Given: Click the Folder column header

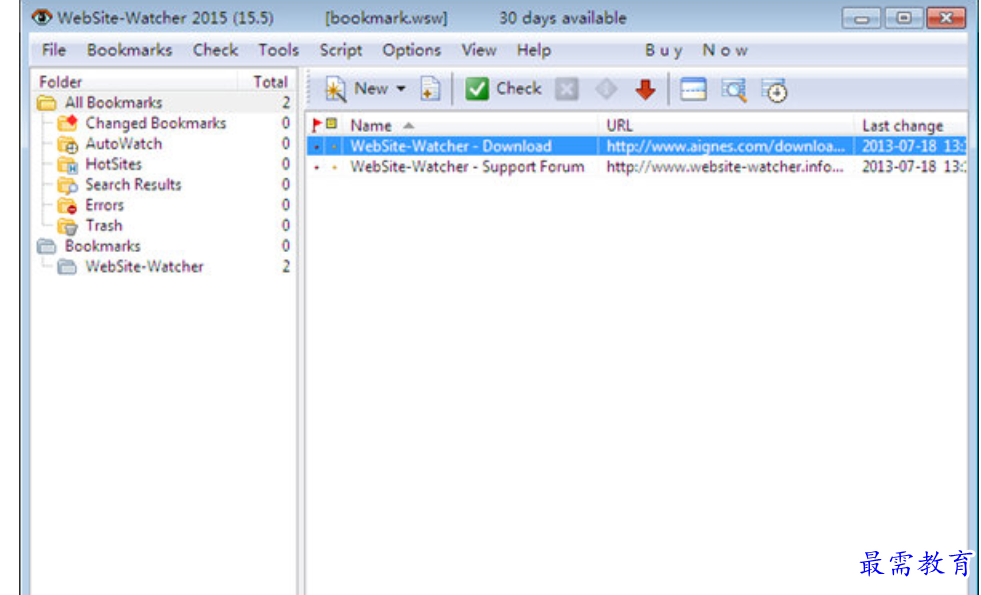Looking at the screenshot, I should pyautogui.click(x=60, y=82).
